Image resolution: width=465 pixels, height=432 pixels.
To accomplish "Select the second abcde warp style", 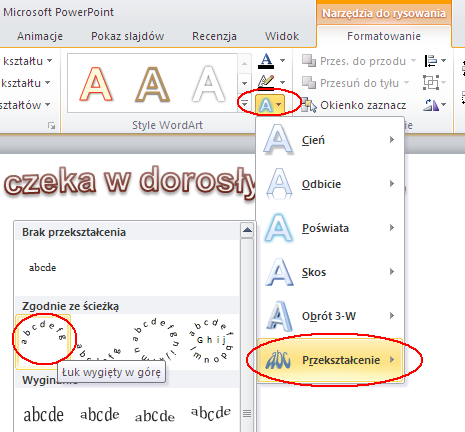I will coord(100,415).
